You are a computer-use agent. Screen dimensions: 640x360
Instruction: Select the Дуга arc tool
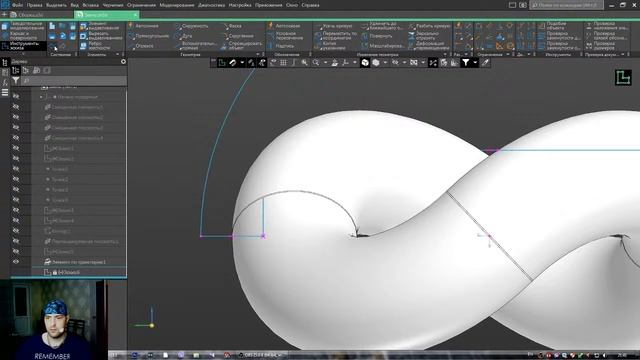(184, 36)
